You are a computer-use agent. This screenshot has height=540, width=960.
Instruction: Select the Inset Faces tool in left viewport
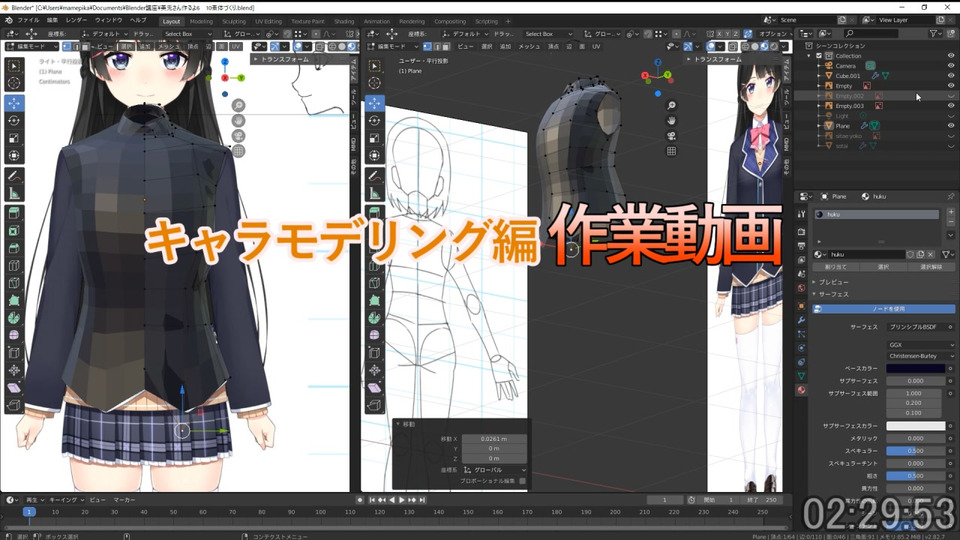(14, 231)
